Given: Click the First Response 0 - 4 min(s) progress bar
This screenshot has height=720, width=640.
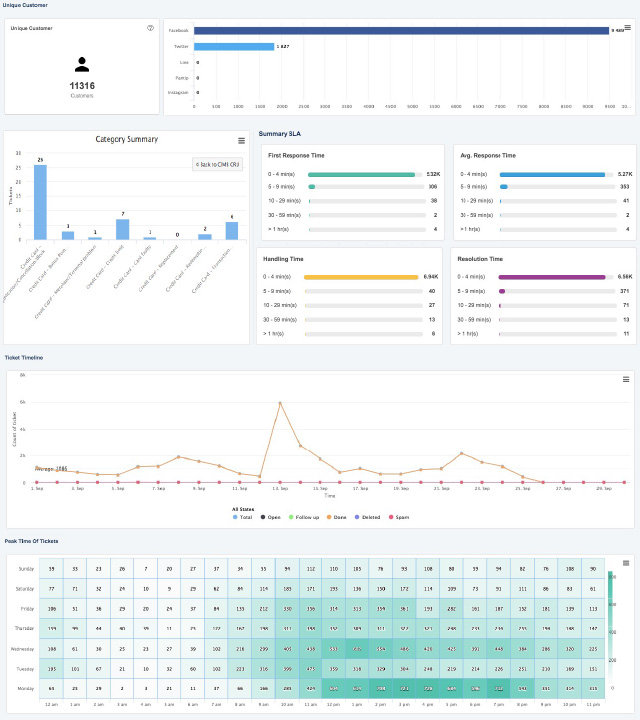Looking at the screenshot, I should click(362, 174).
